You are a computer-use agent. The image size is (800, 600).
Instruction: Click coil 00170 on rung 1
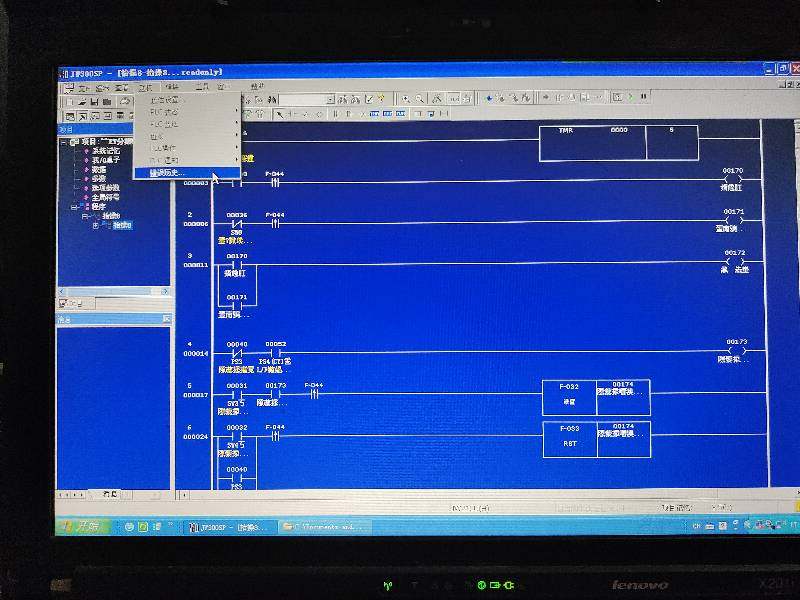coord(733,179)
